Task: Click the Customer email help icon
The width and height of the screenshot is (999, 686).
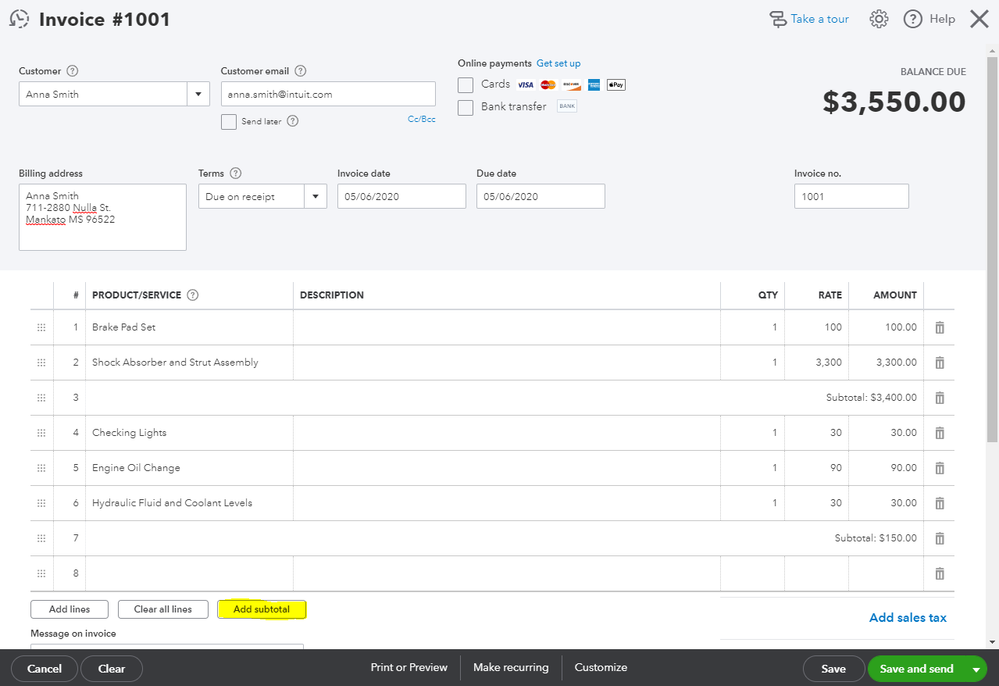Action: [x=300, y=71]
